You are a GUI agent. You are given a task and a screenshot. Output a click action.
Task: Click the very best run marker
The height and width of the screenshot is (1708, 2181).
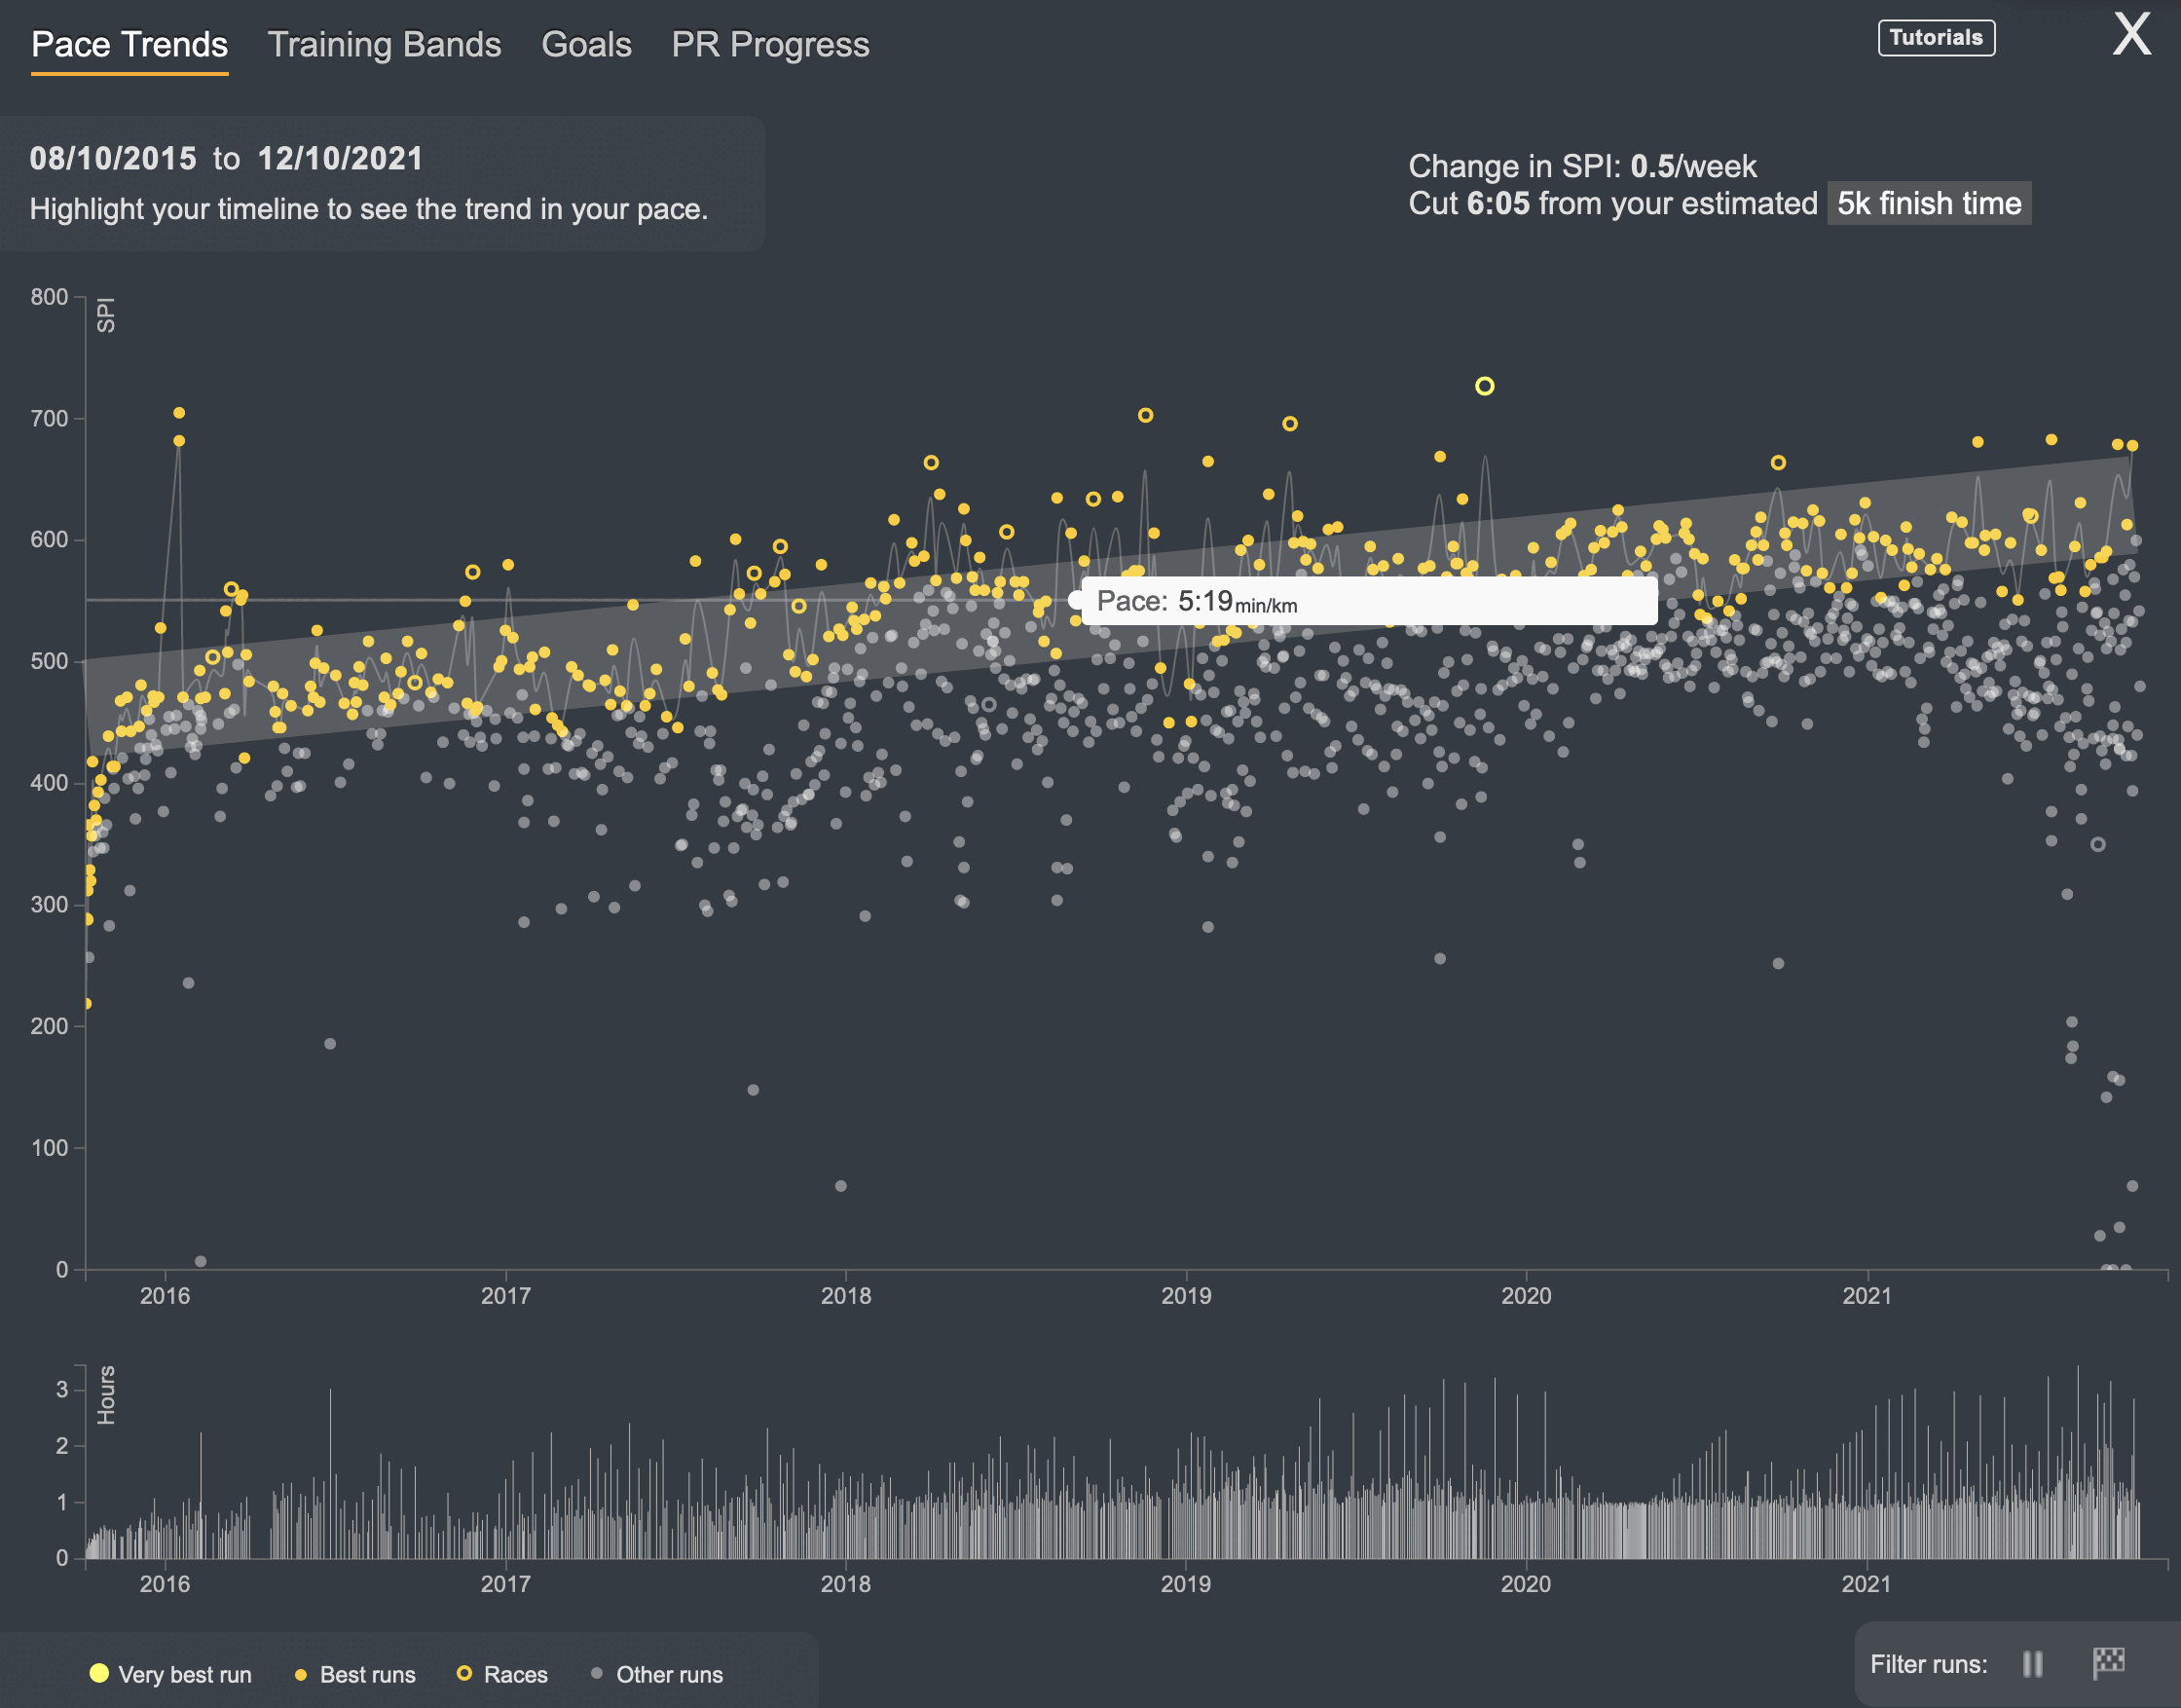(1484, 386)
